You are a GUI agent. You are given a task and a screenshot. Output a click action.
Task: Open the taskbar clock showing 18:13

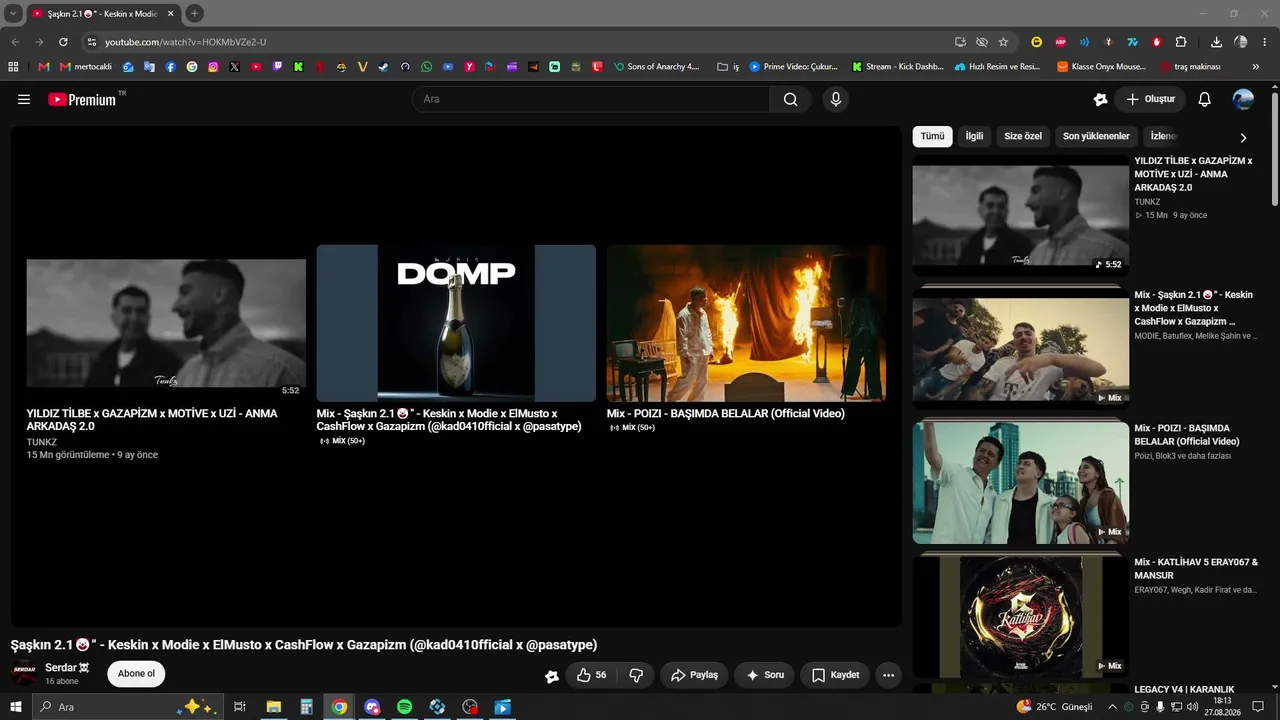1222,707
